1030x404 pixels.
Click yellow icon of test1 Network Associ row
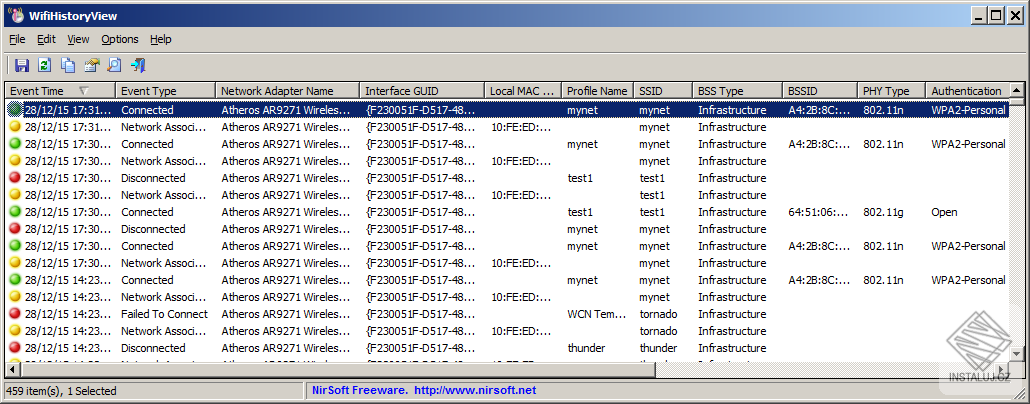15,195
